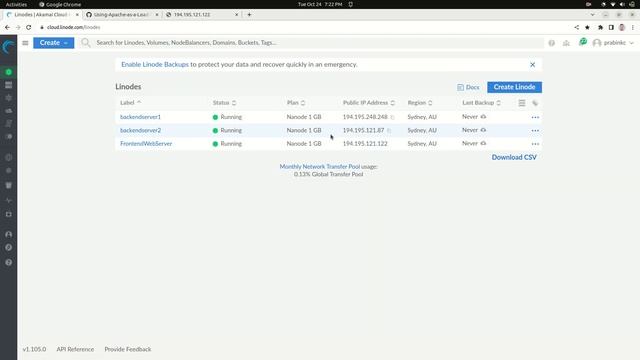Open the Account person sidebar icon
The image size is (640, 360).
[x=9, y=234]
